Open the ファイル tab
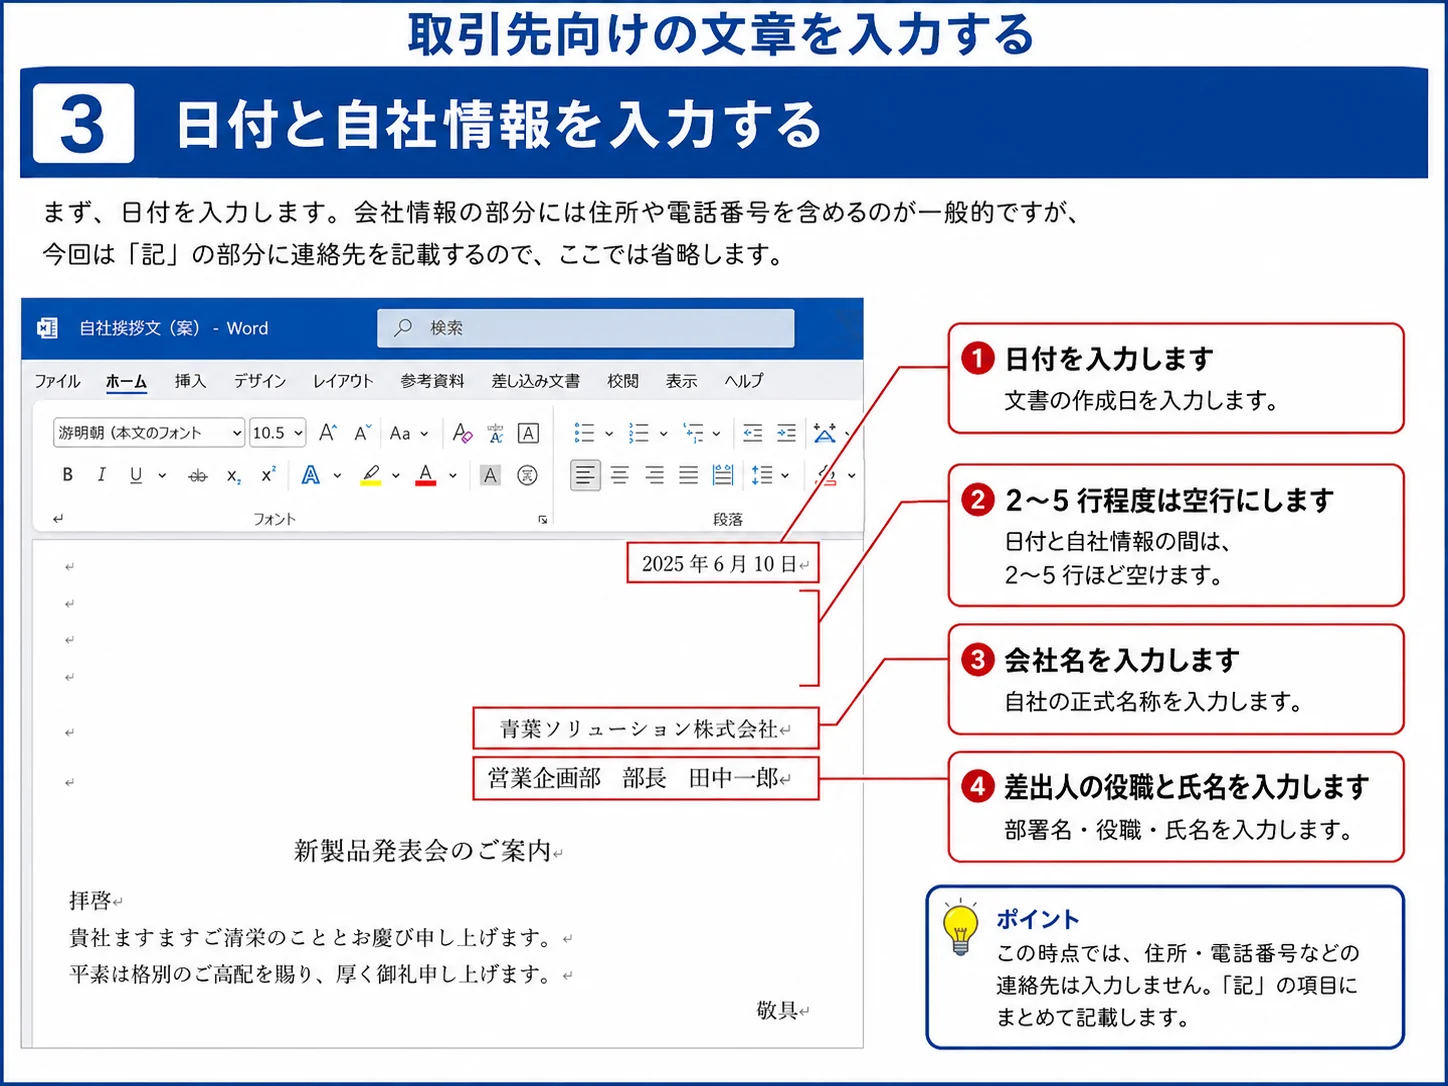 [x=58, y=381]
